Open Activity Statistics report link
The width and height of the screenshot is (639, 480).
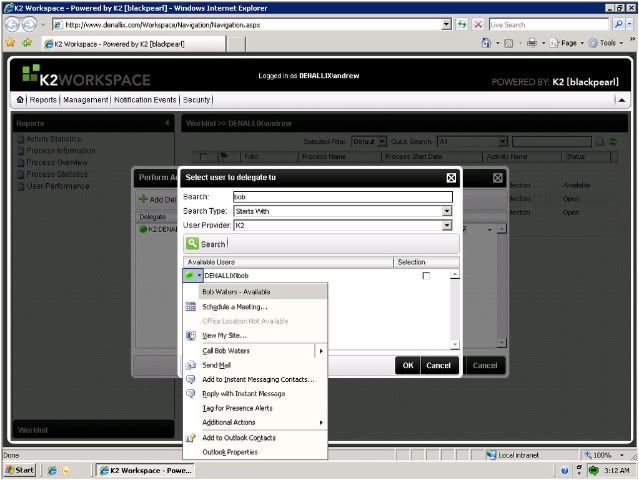click(53, 139)
